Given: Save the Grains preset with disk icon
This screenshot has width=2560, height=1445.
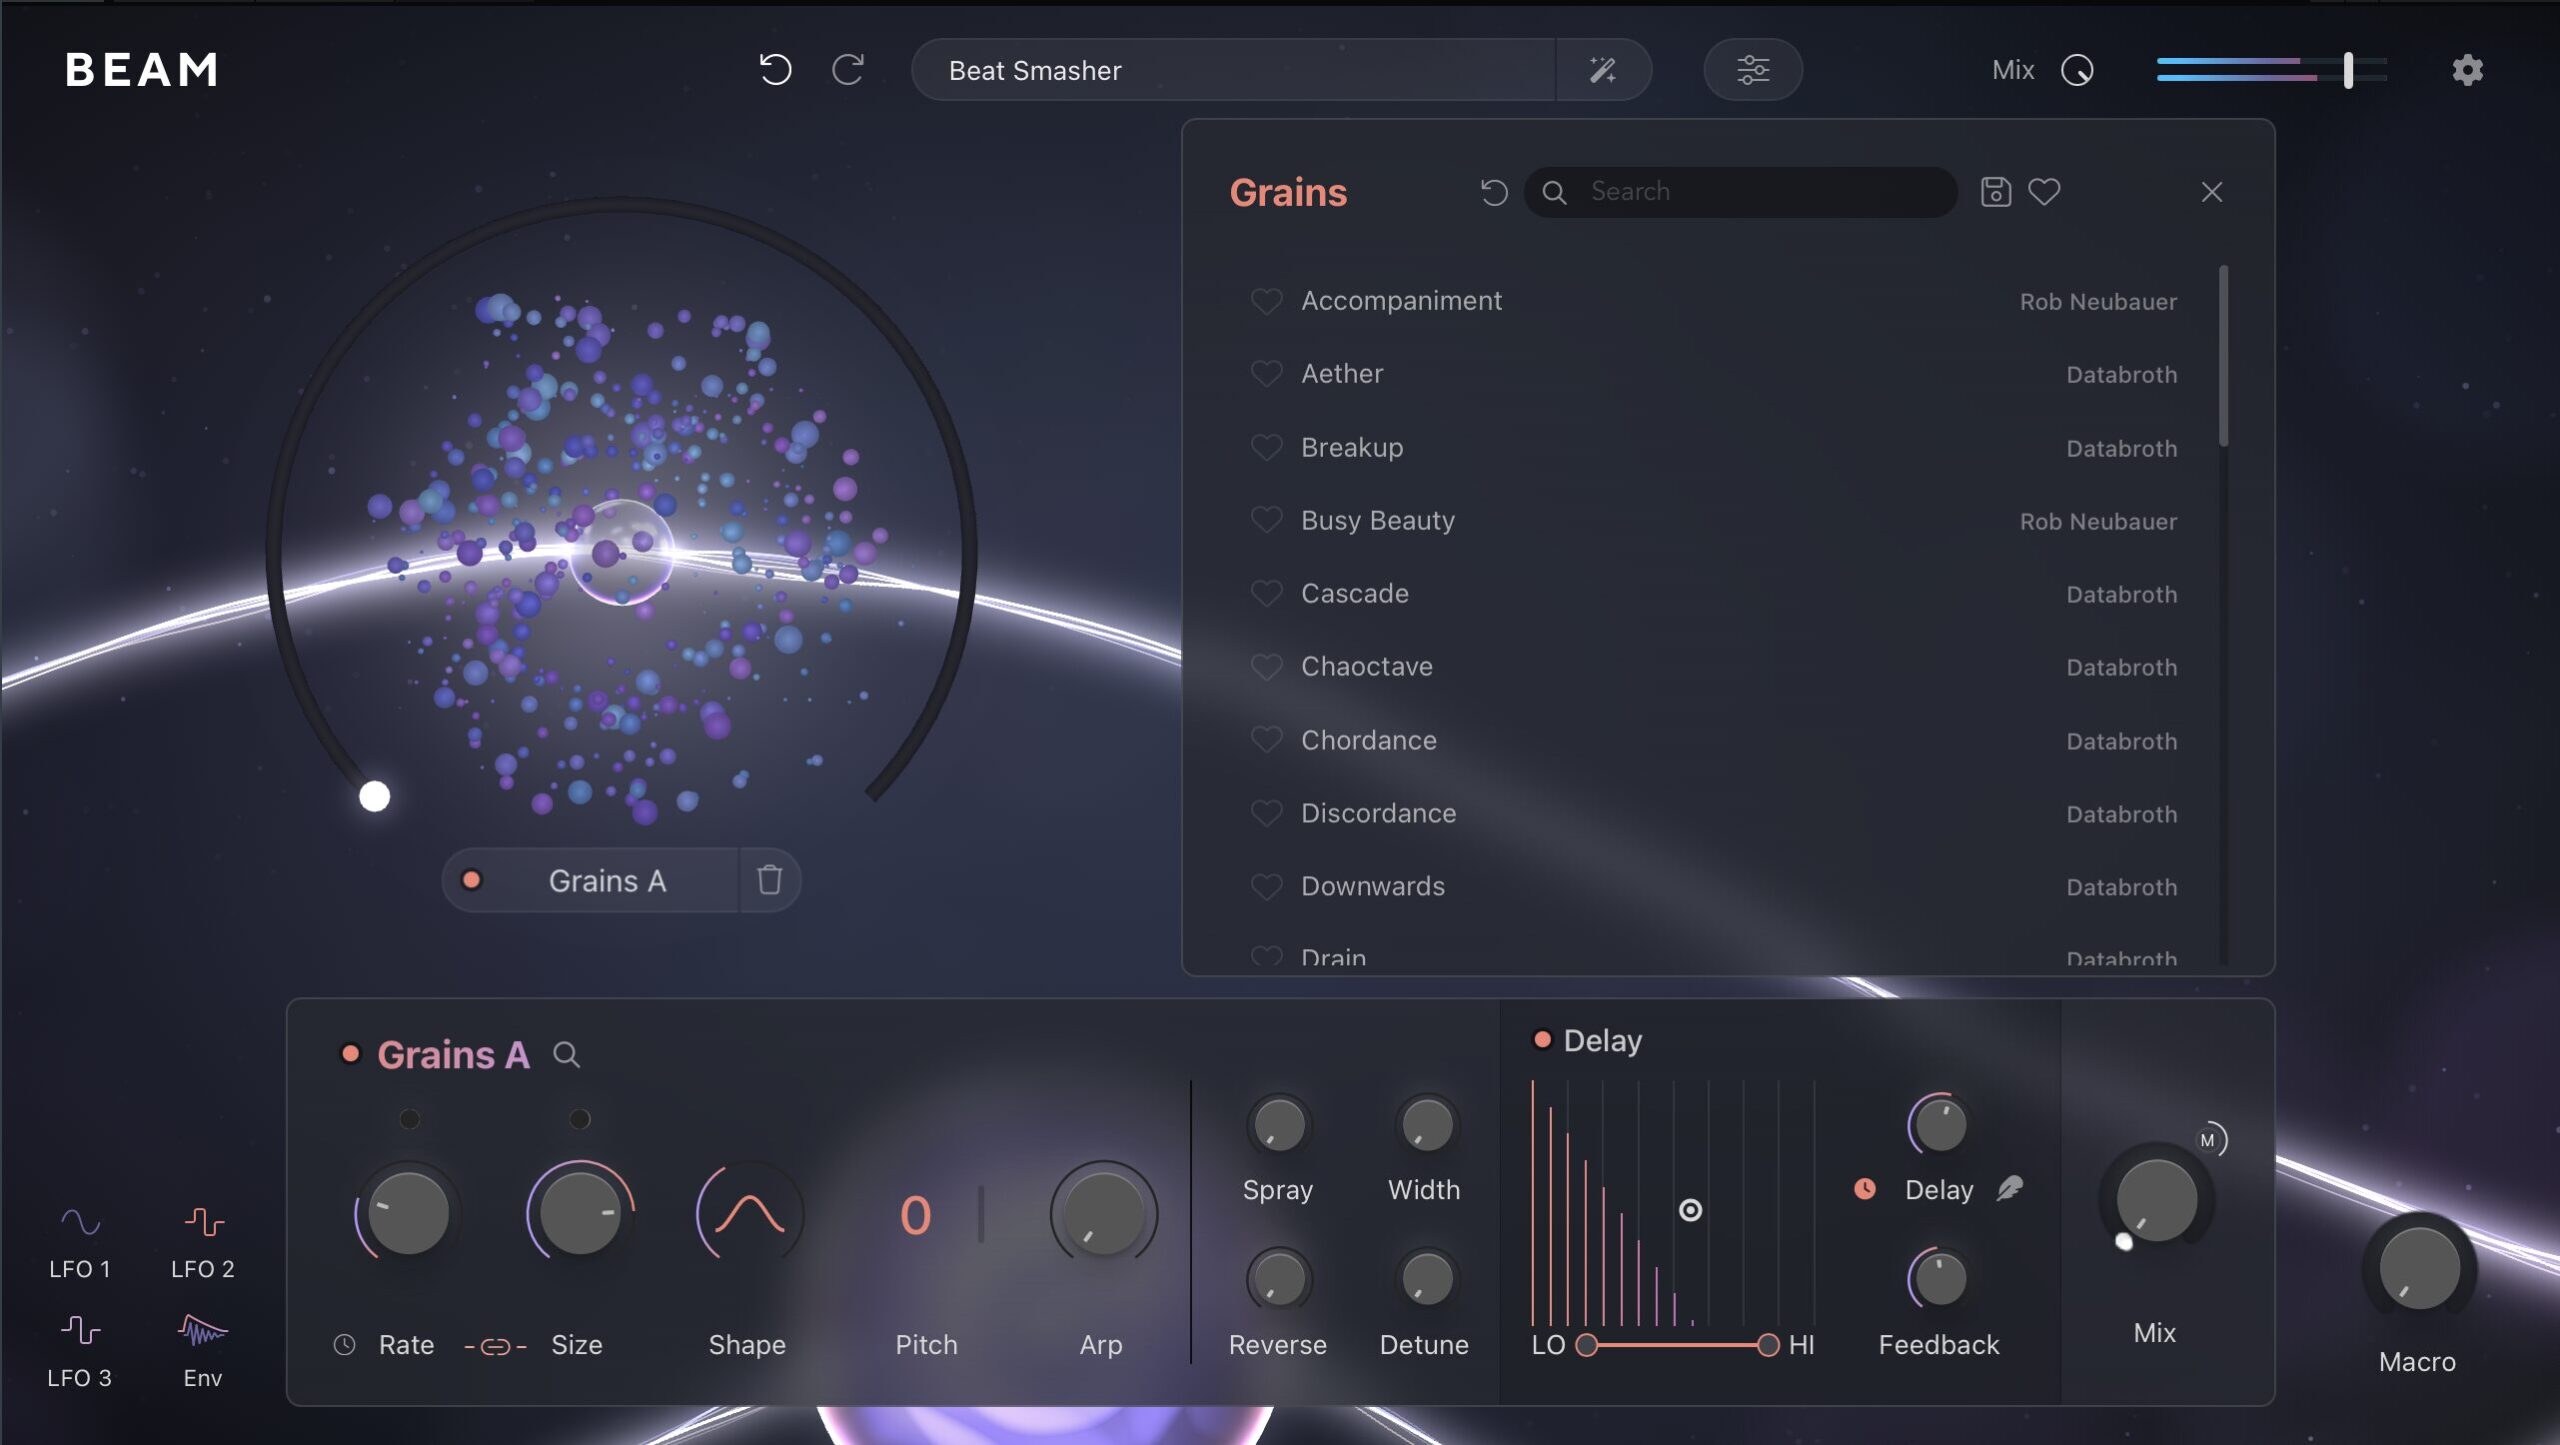Looking at the screenshot, I should point(1995,191).
